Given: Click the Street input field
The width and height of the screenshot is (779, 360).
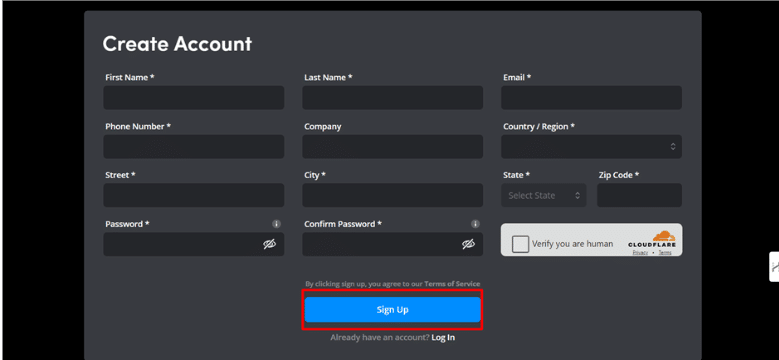Looking at the screenshot, I should [194, 195].
